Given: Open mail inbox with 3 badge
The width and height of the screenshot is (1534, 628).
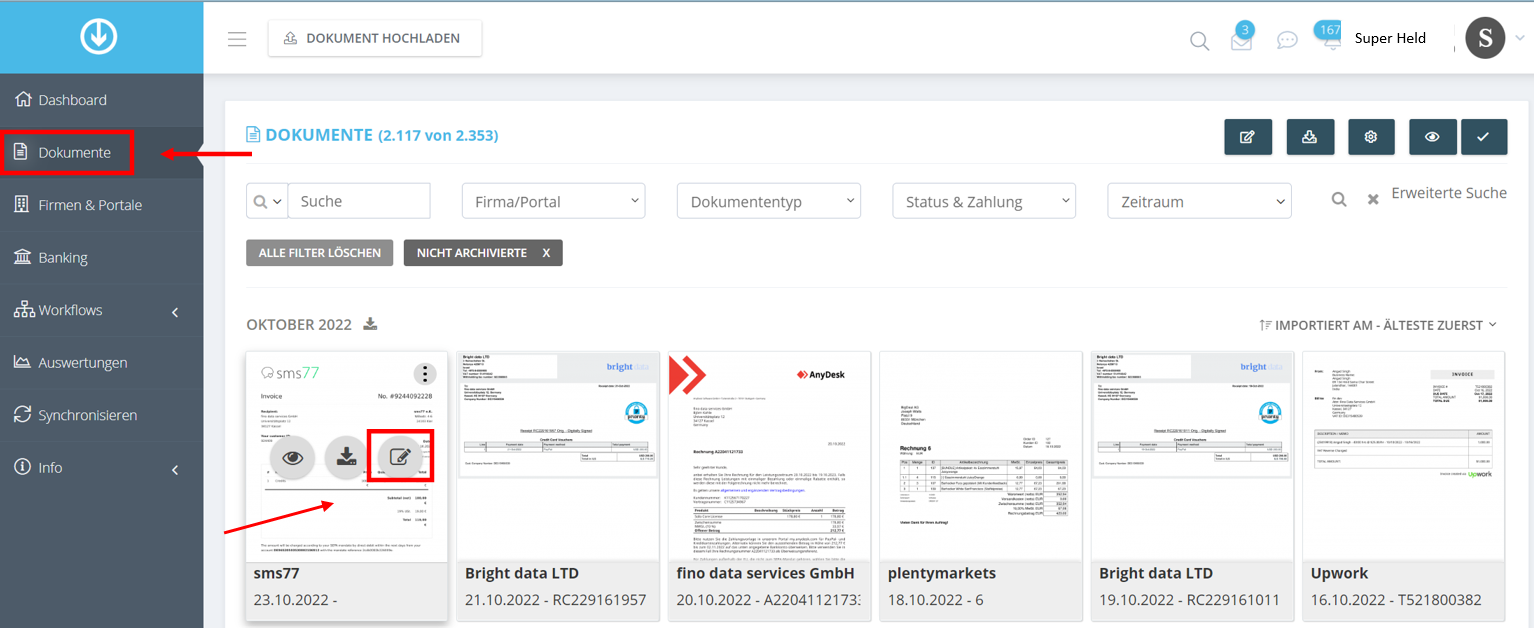Looking at the screenshot, I should coord(1241,41).
